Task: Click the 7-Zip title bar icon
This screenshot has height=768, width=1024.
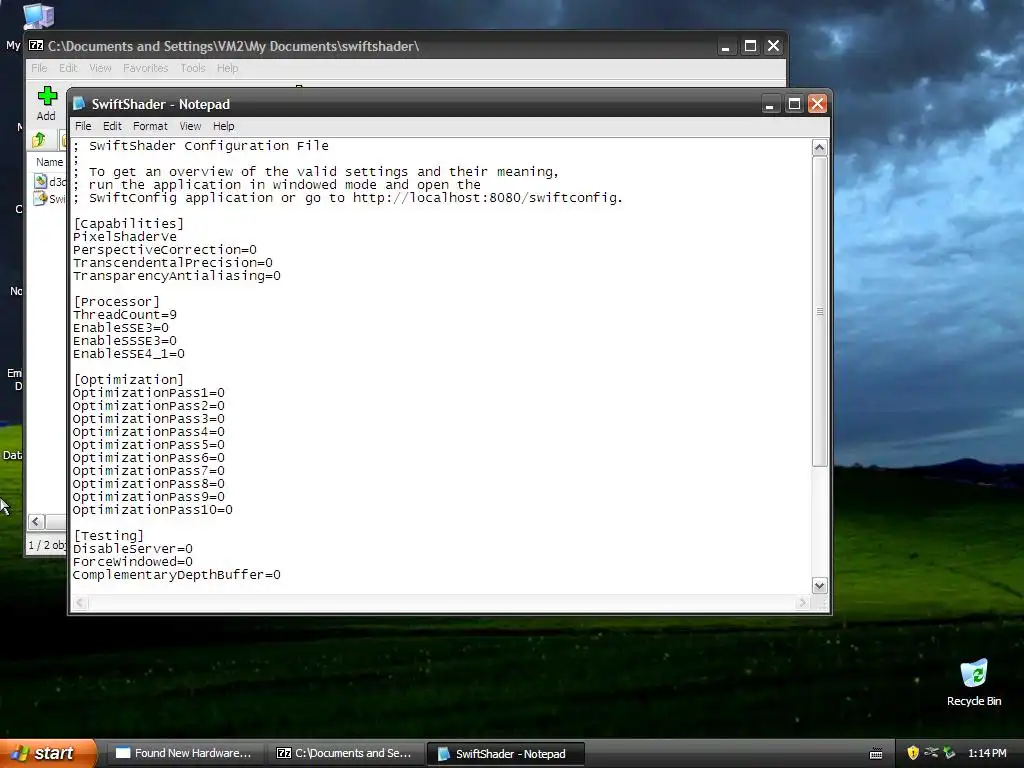Action: (36, 46)
